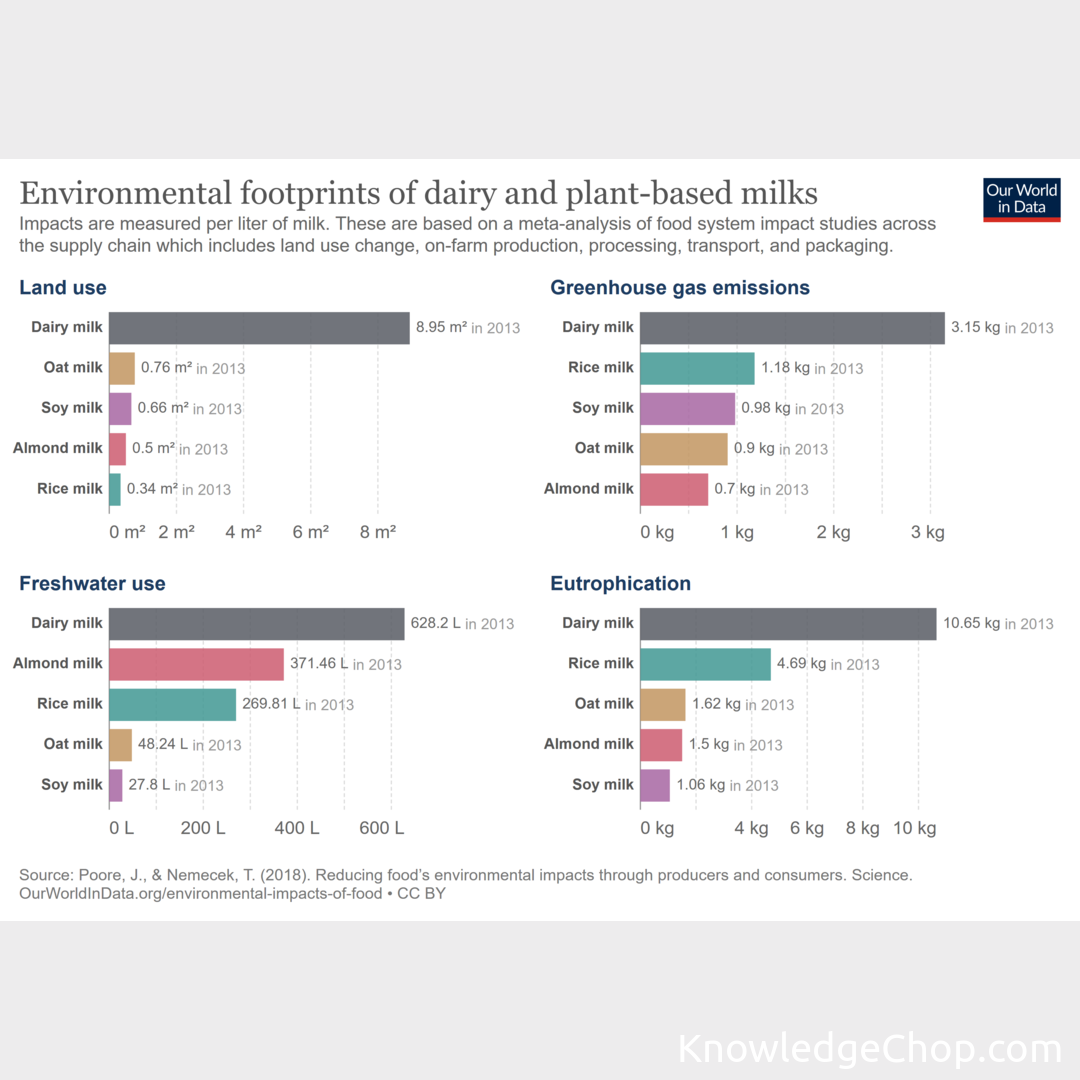
Task: Click the KnowledgeChop.com watermark
Action: point(869,1050)
